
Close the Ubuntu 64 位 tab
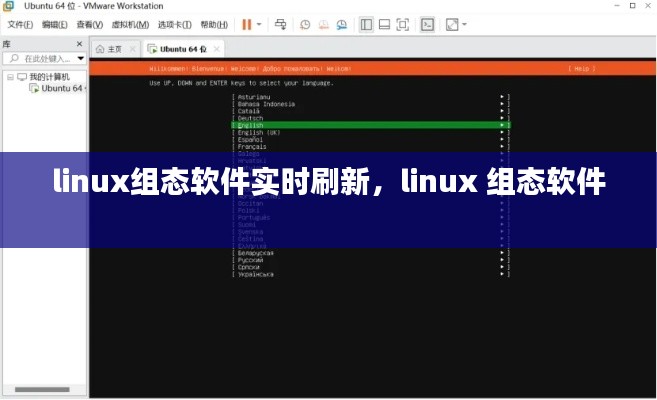pyautogui.click(x=217, y=49)
